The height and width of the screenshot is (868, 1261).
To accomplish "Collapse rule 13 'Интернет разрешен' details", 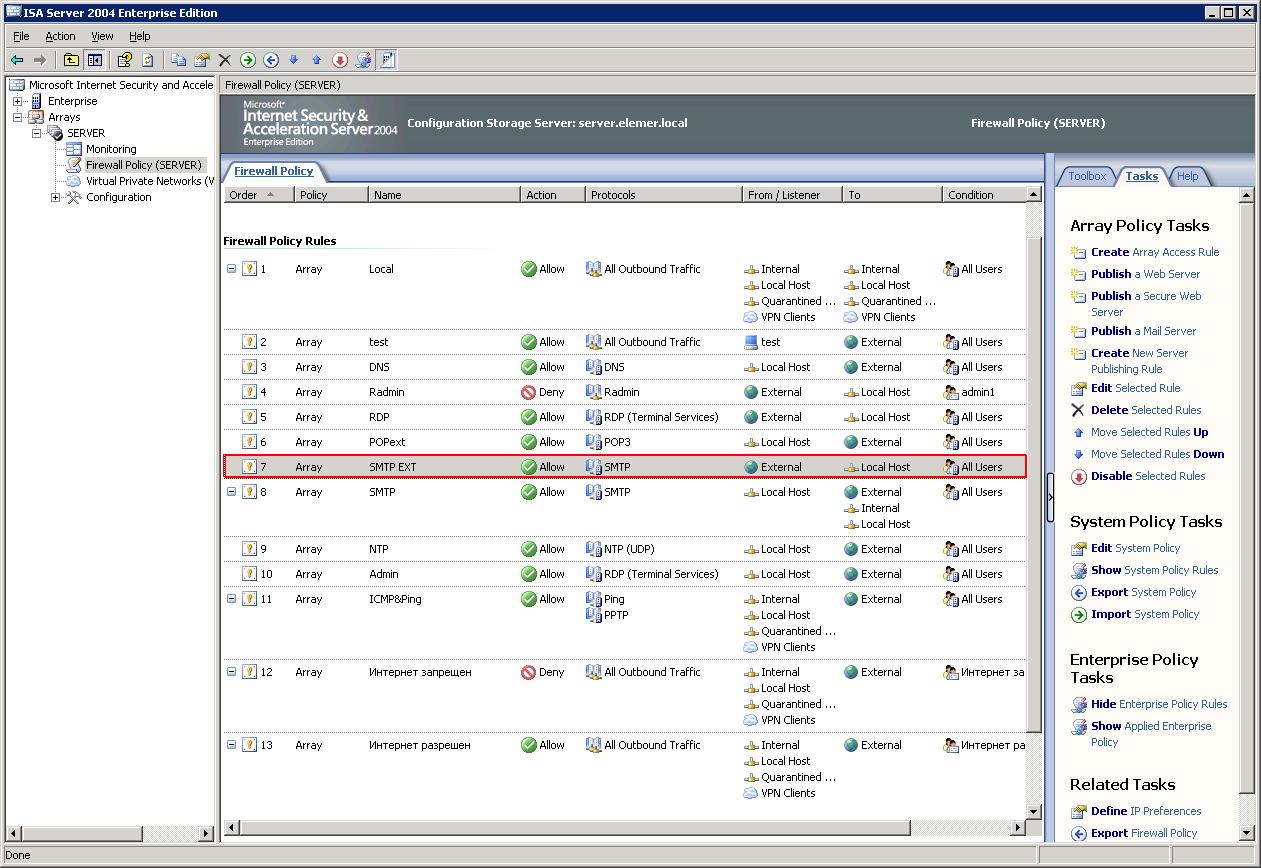I will (231, 745).
